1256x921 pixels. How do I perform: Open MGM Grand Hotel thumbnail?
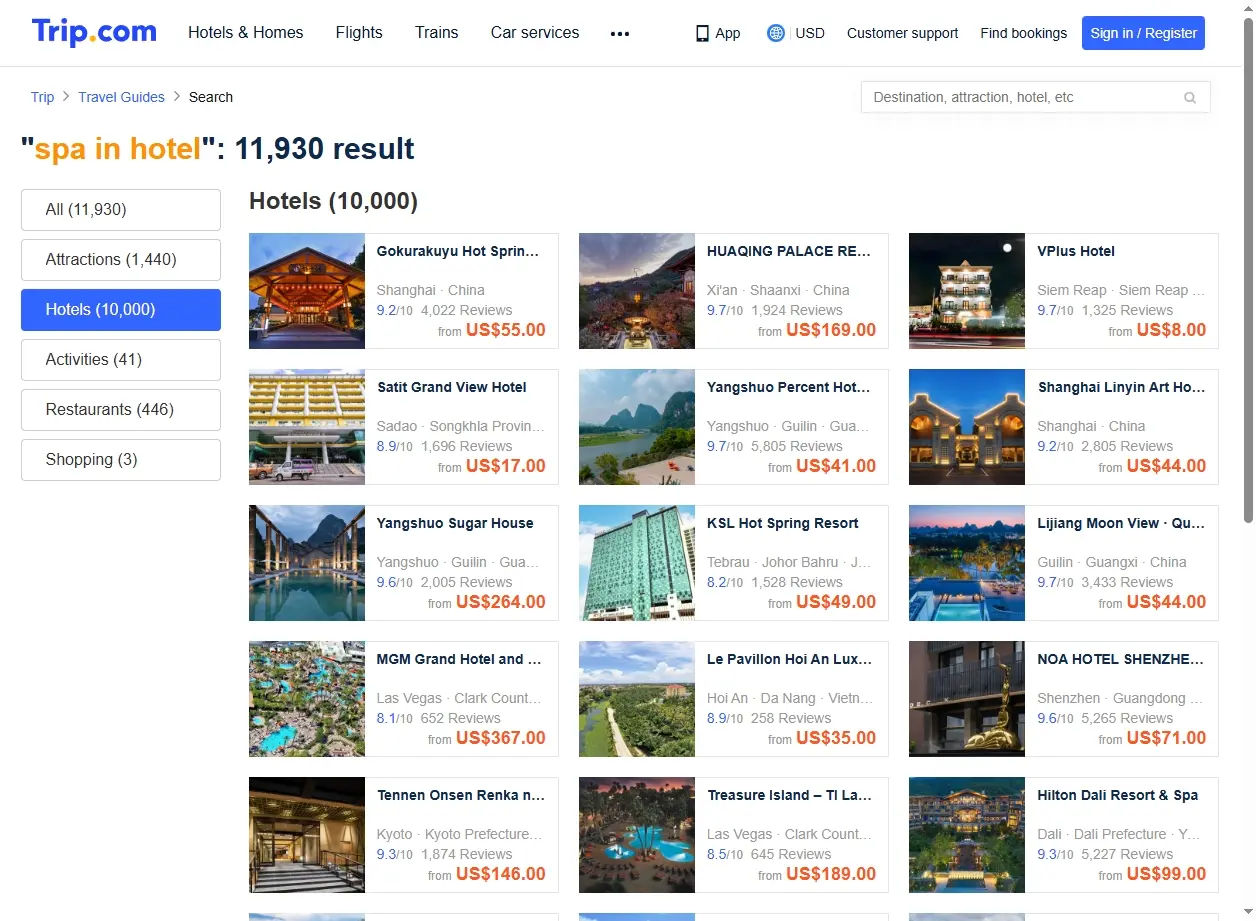coord(307,699)
